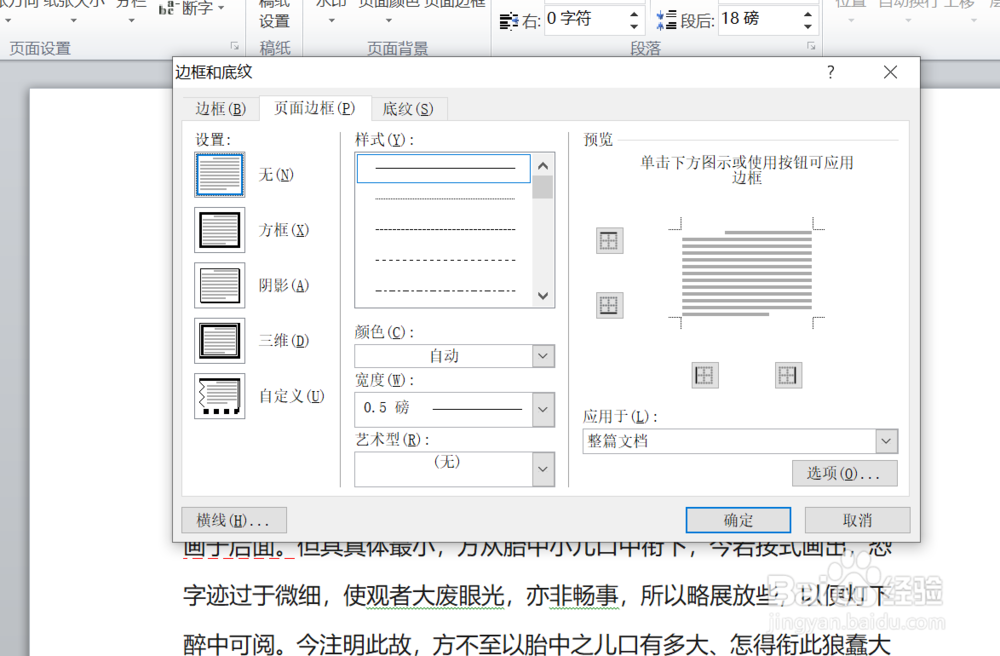Click the 稿纸设置 ribbon button
This screenshot has height=656, width=1000.
tap(275, 14)
